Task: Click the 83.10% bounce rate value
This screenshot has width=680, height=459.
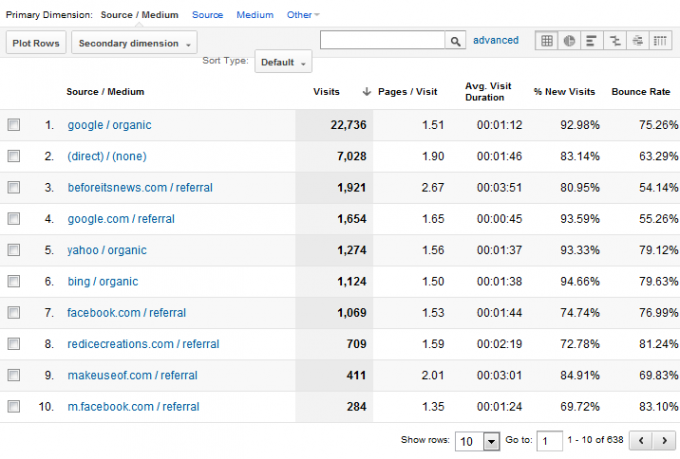Action: [x=658, y=407]
